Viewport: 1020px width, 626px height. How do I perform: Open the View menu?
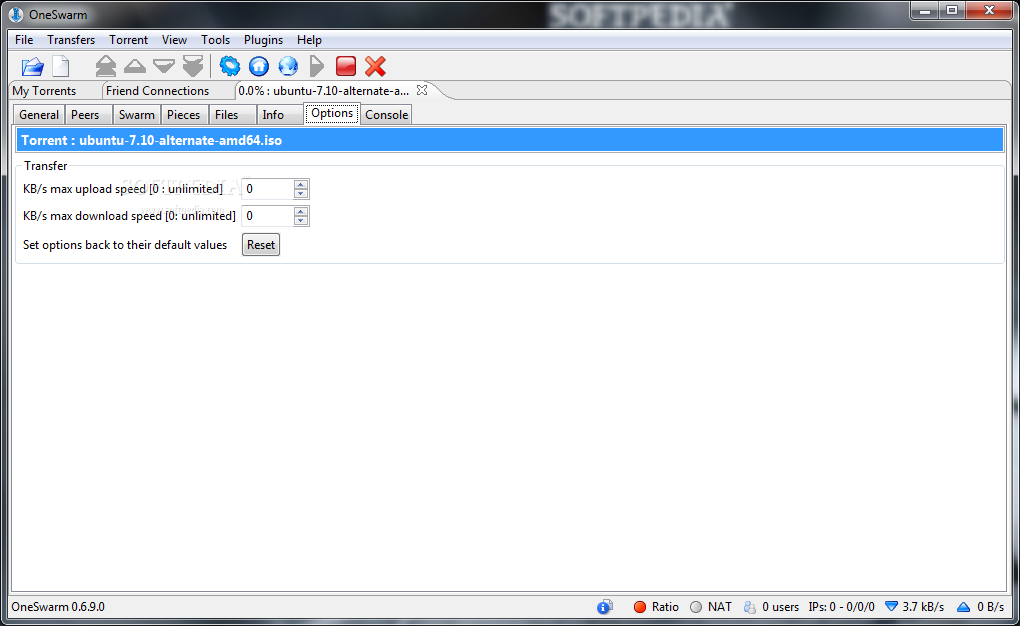(174, 40)
